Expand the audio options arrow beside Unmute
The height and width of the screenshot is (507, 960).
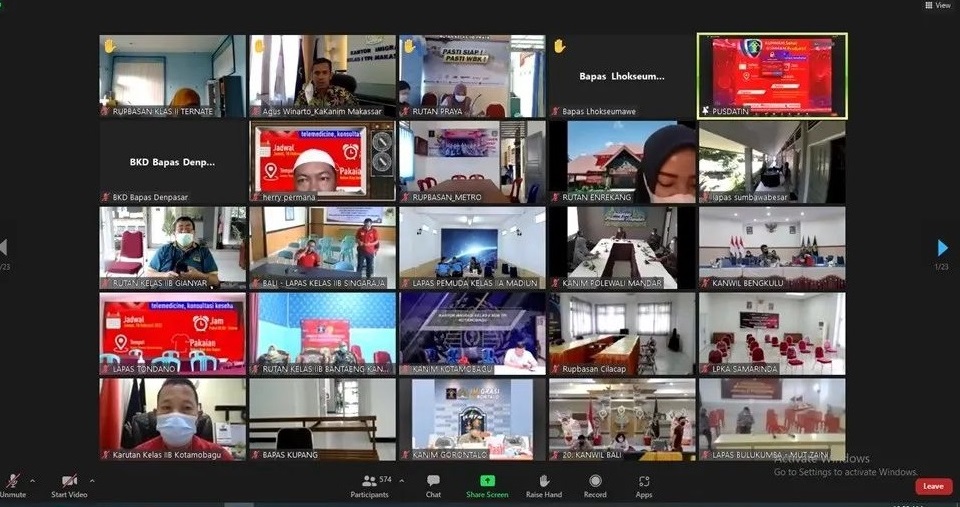(x=32, y=481)
